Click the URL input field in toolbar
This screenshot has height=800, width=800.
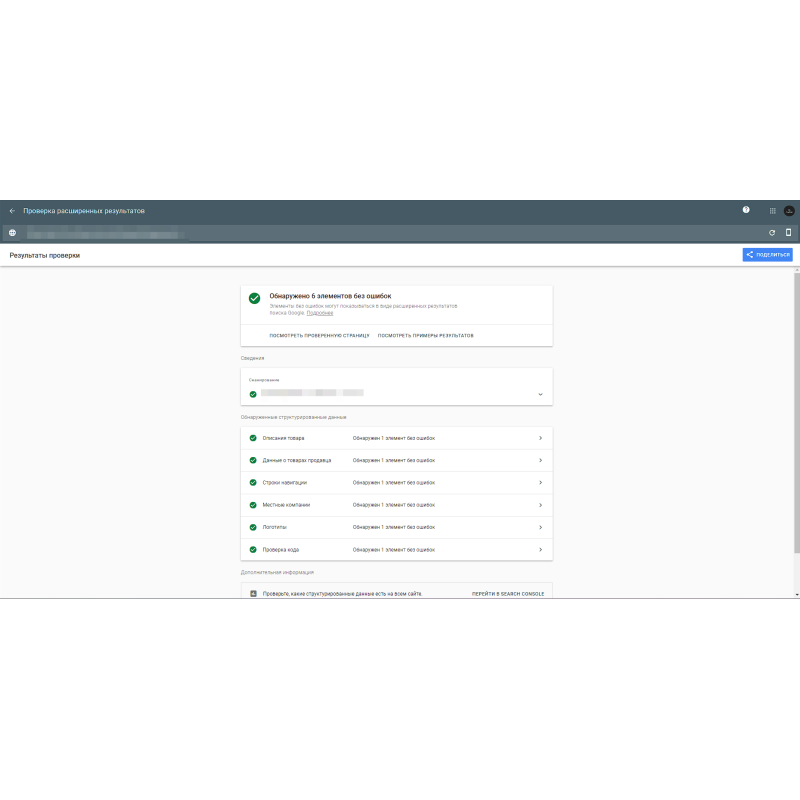click(380, 233)
